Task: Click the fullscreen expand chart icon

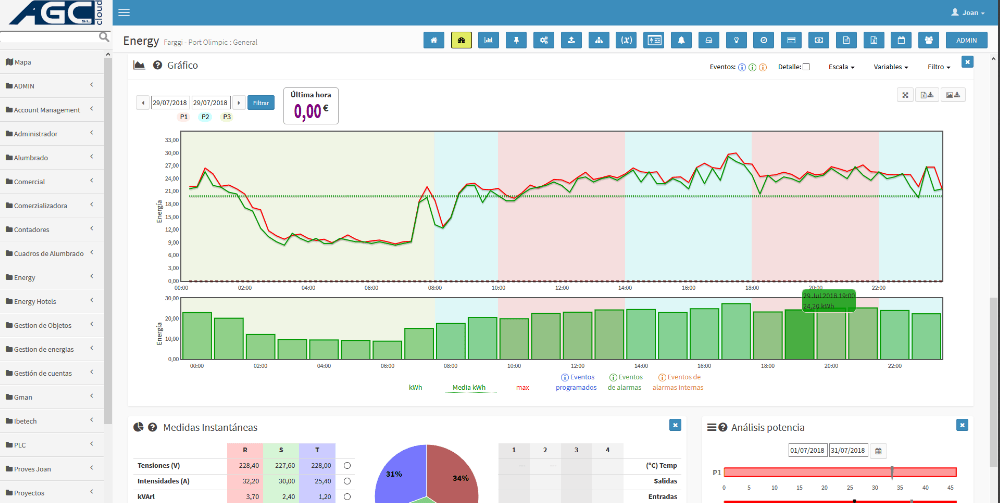Action: 904,95
